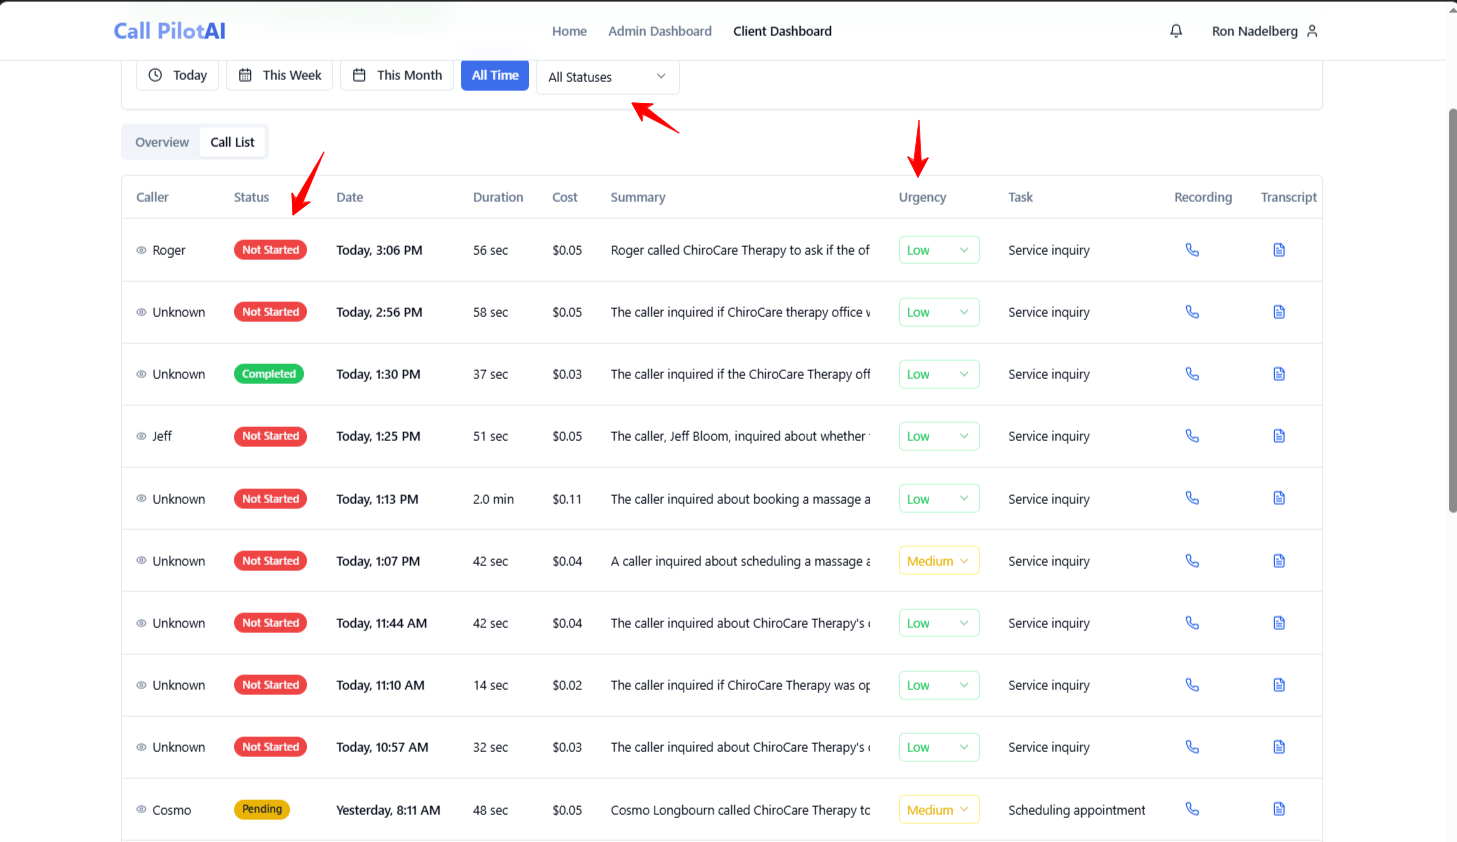Change Medium urgency on the 1:07 PM call

(938, 561)
